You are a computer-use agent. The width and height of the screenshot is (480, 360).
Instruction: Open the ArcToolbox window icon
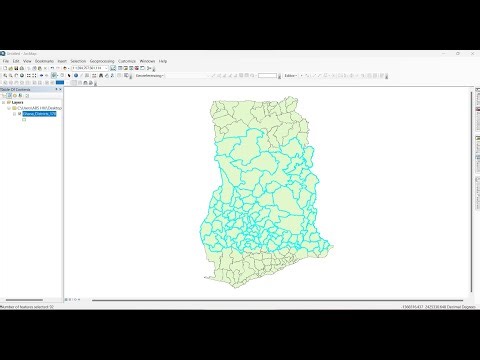137,68
